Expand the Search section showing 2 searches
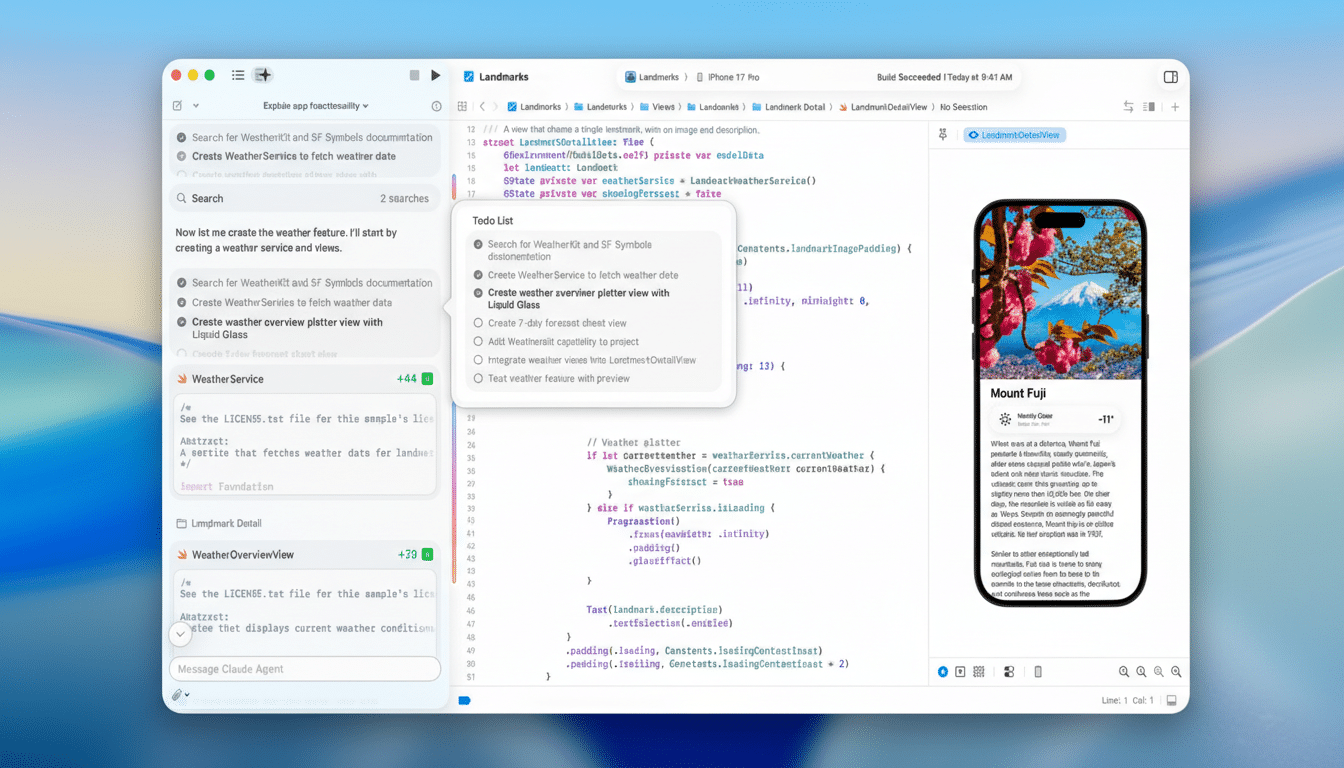1344x768 pixels. [x=305, y=198]
